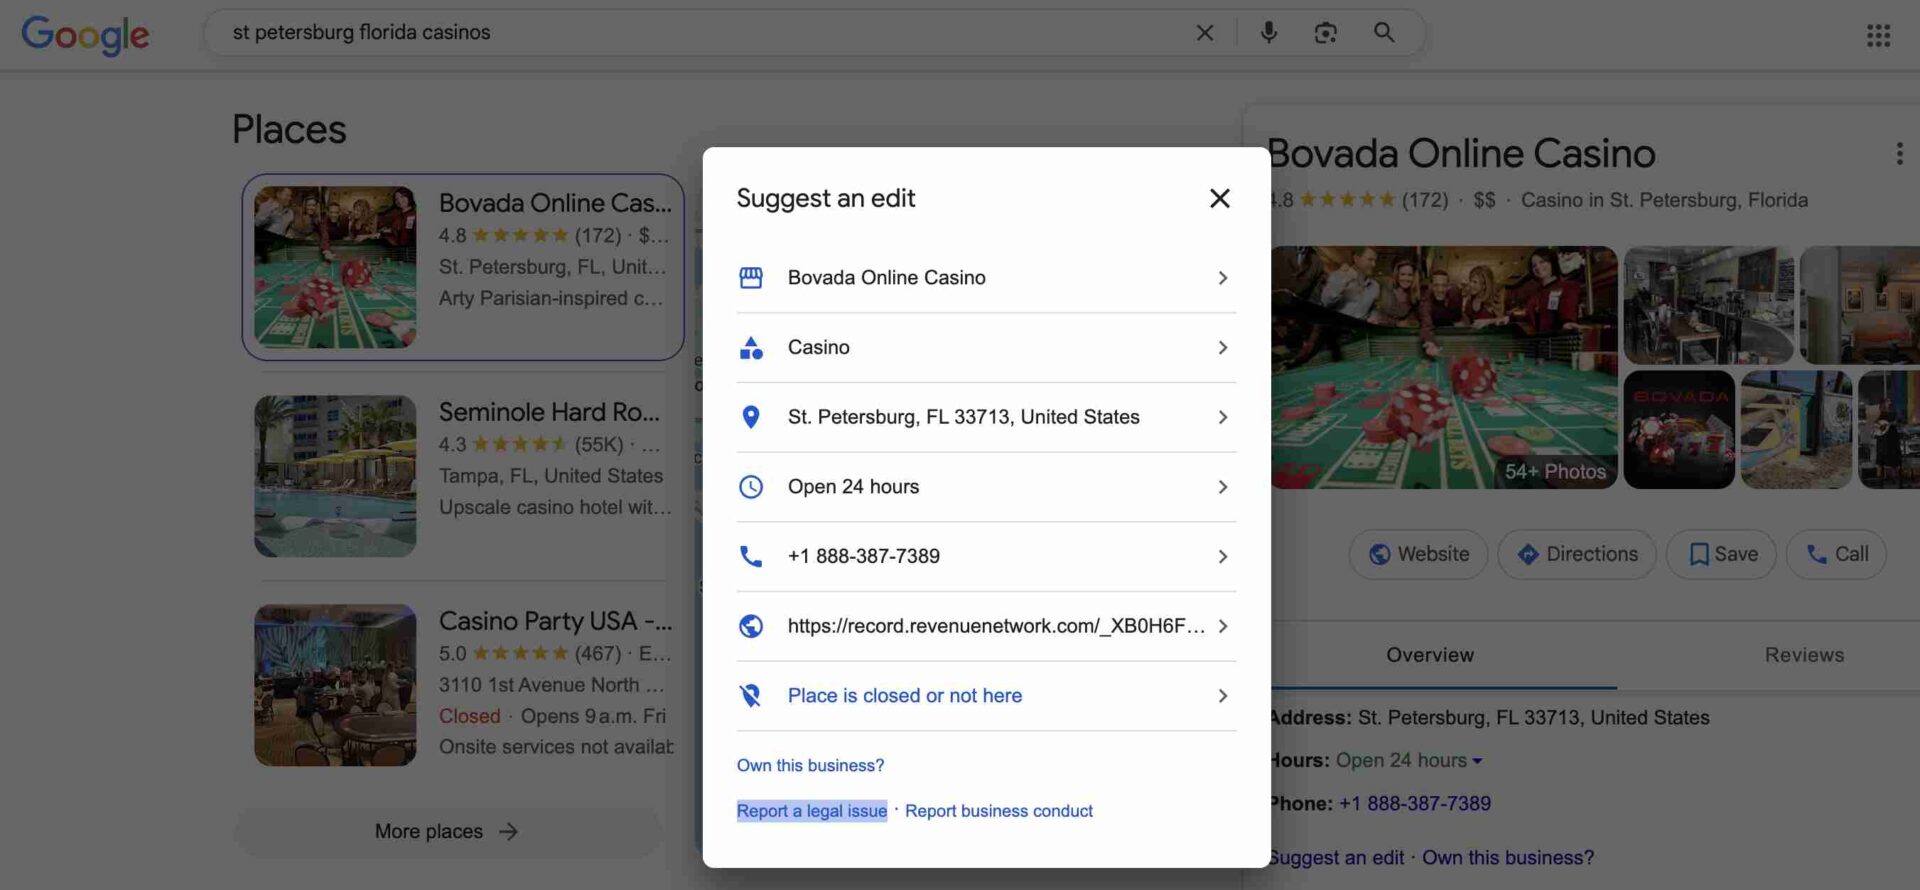This screenshot has width=1920, height=890.
Task: Click the voice search microphone icon
Action: point(1268,32)
